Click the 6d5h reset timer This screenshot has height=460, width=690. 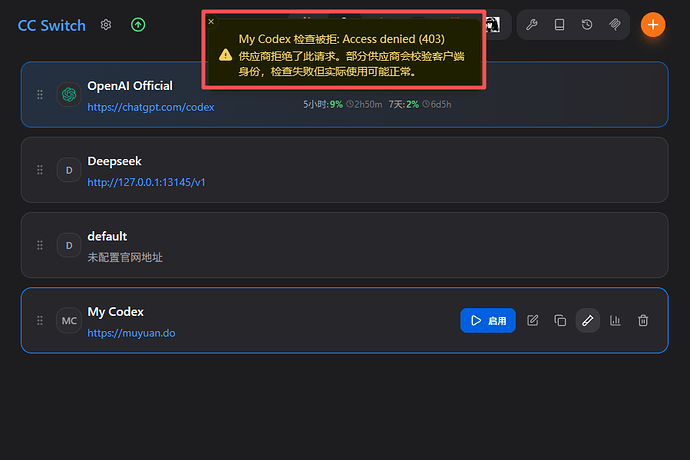pyautogui.click(x=437, y=104)
